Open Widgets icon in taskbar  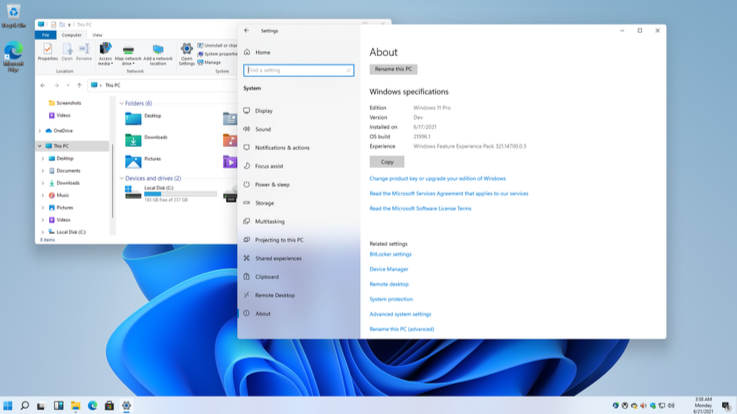click(x=58, y=406)
